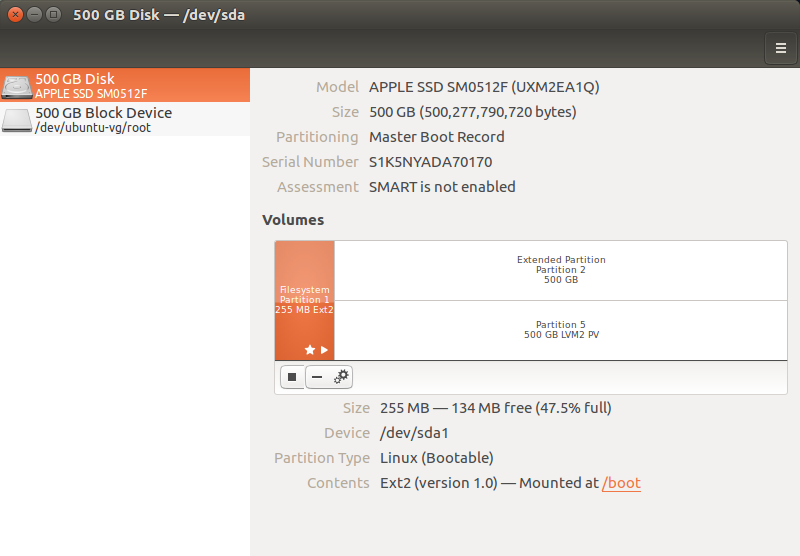Select the Extended Partition 2 volume
The image size is (800, 556).
click(560, 270)
